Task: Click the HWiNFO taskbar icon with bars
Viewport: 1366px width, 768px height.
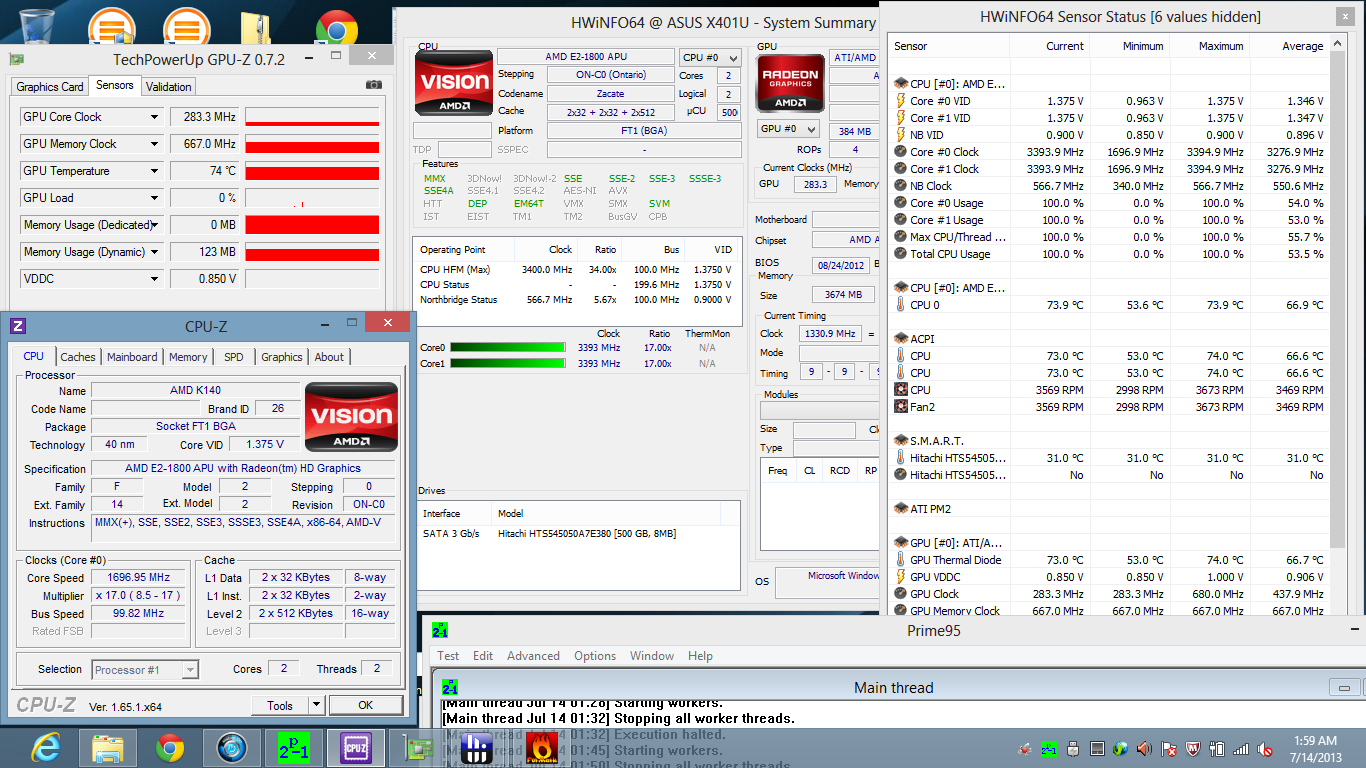Action: coord(479,748)
